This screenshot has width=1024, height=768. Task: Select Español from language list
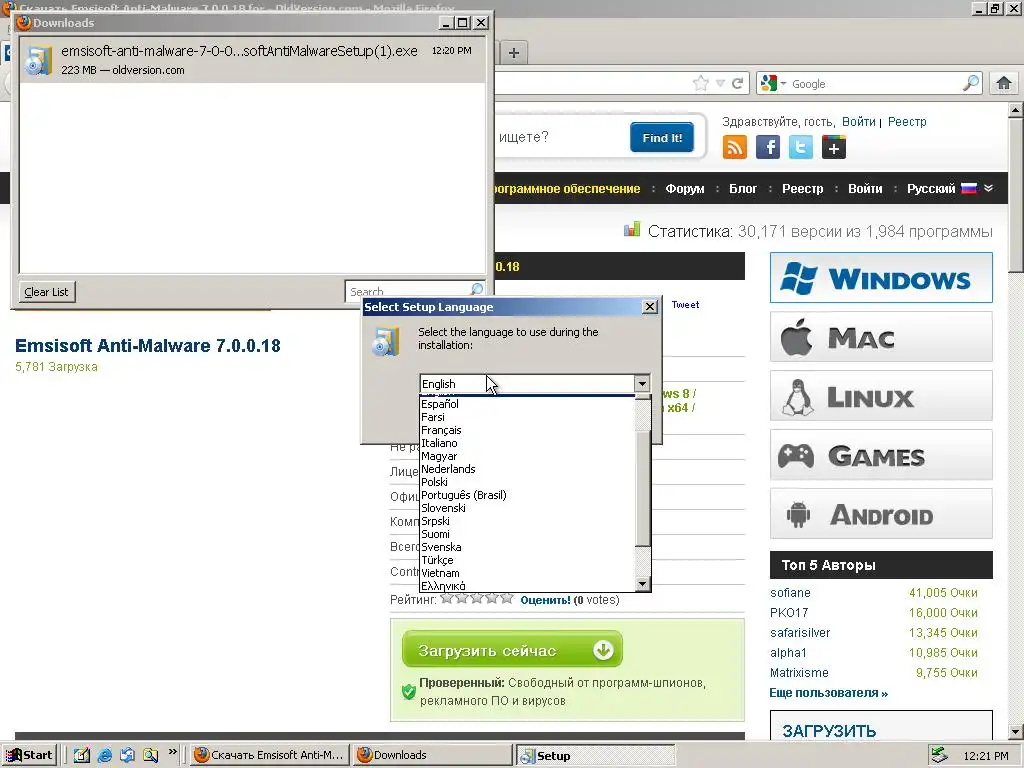tap(527, 404)
